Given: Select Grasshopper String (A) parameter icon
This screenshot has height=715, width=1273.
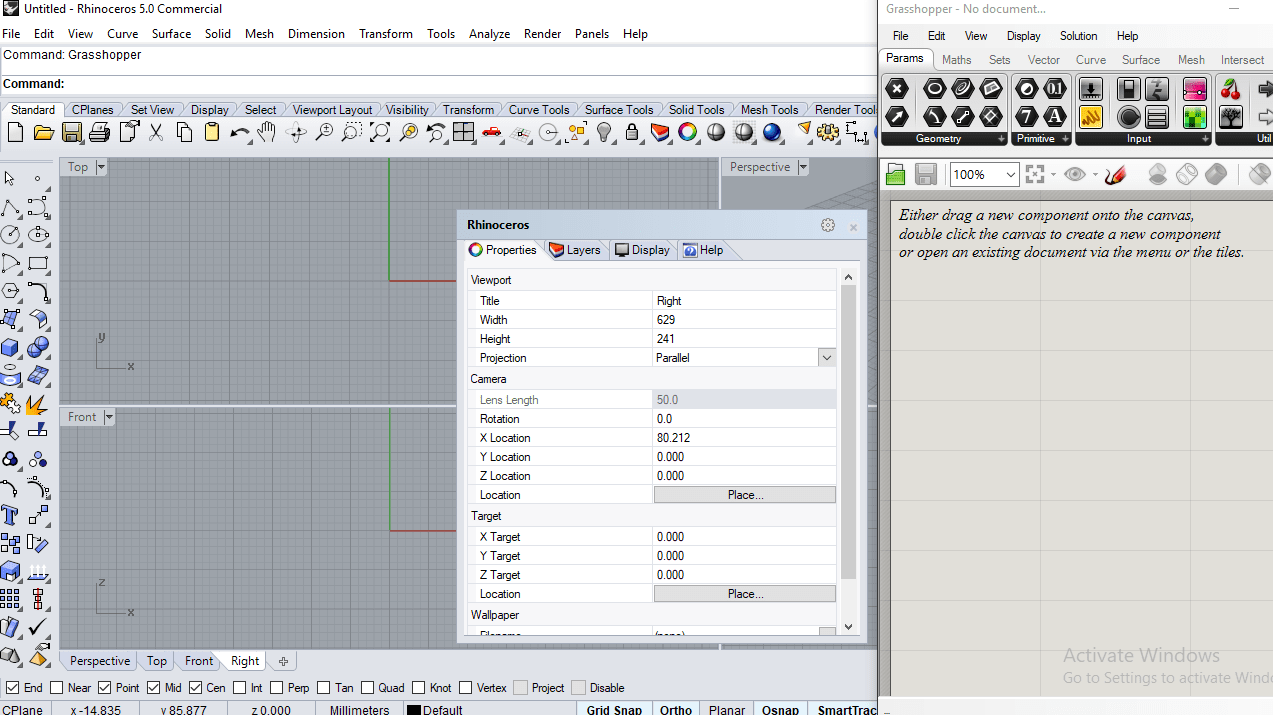Looking at the screenshot, I should [1055, 117].
